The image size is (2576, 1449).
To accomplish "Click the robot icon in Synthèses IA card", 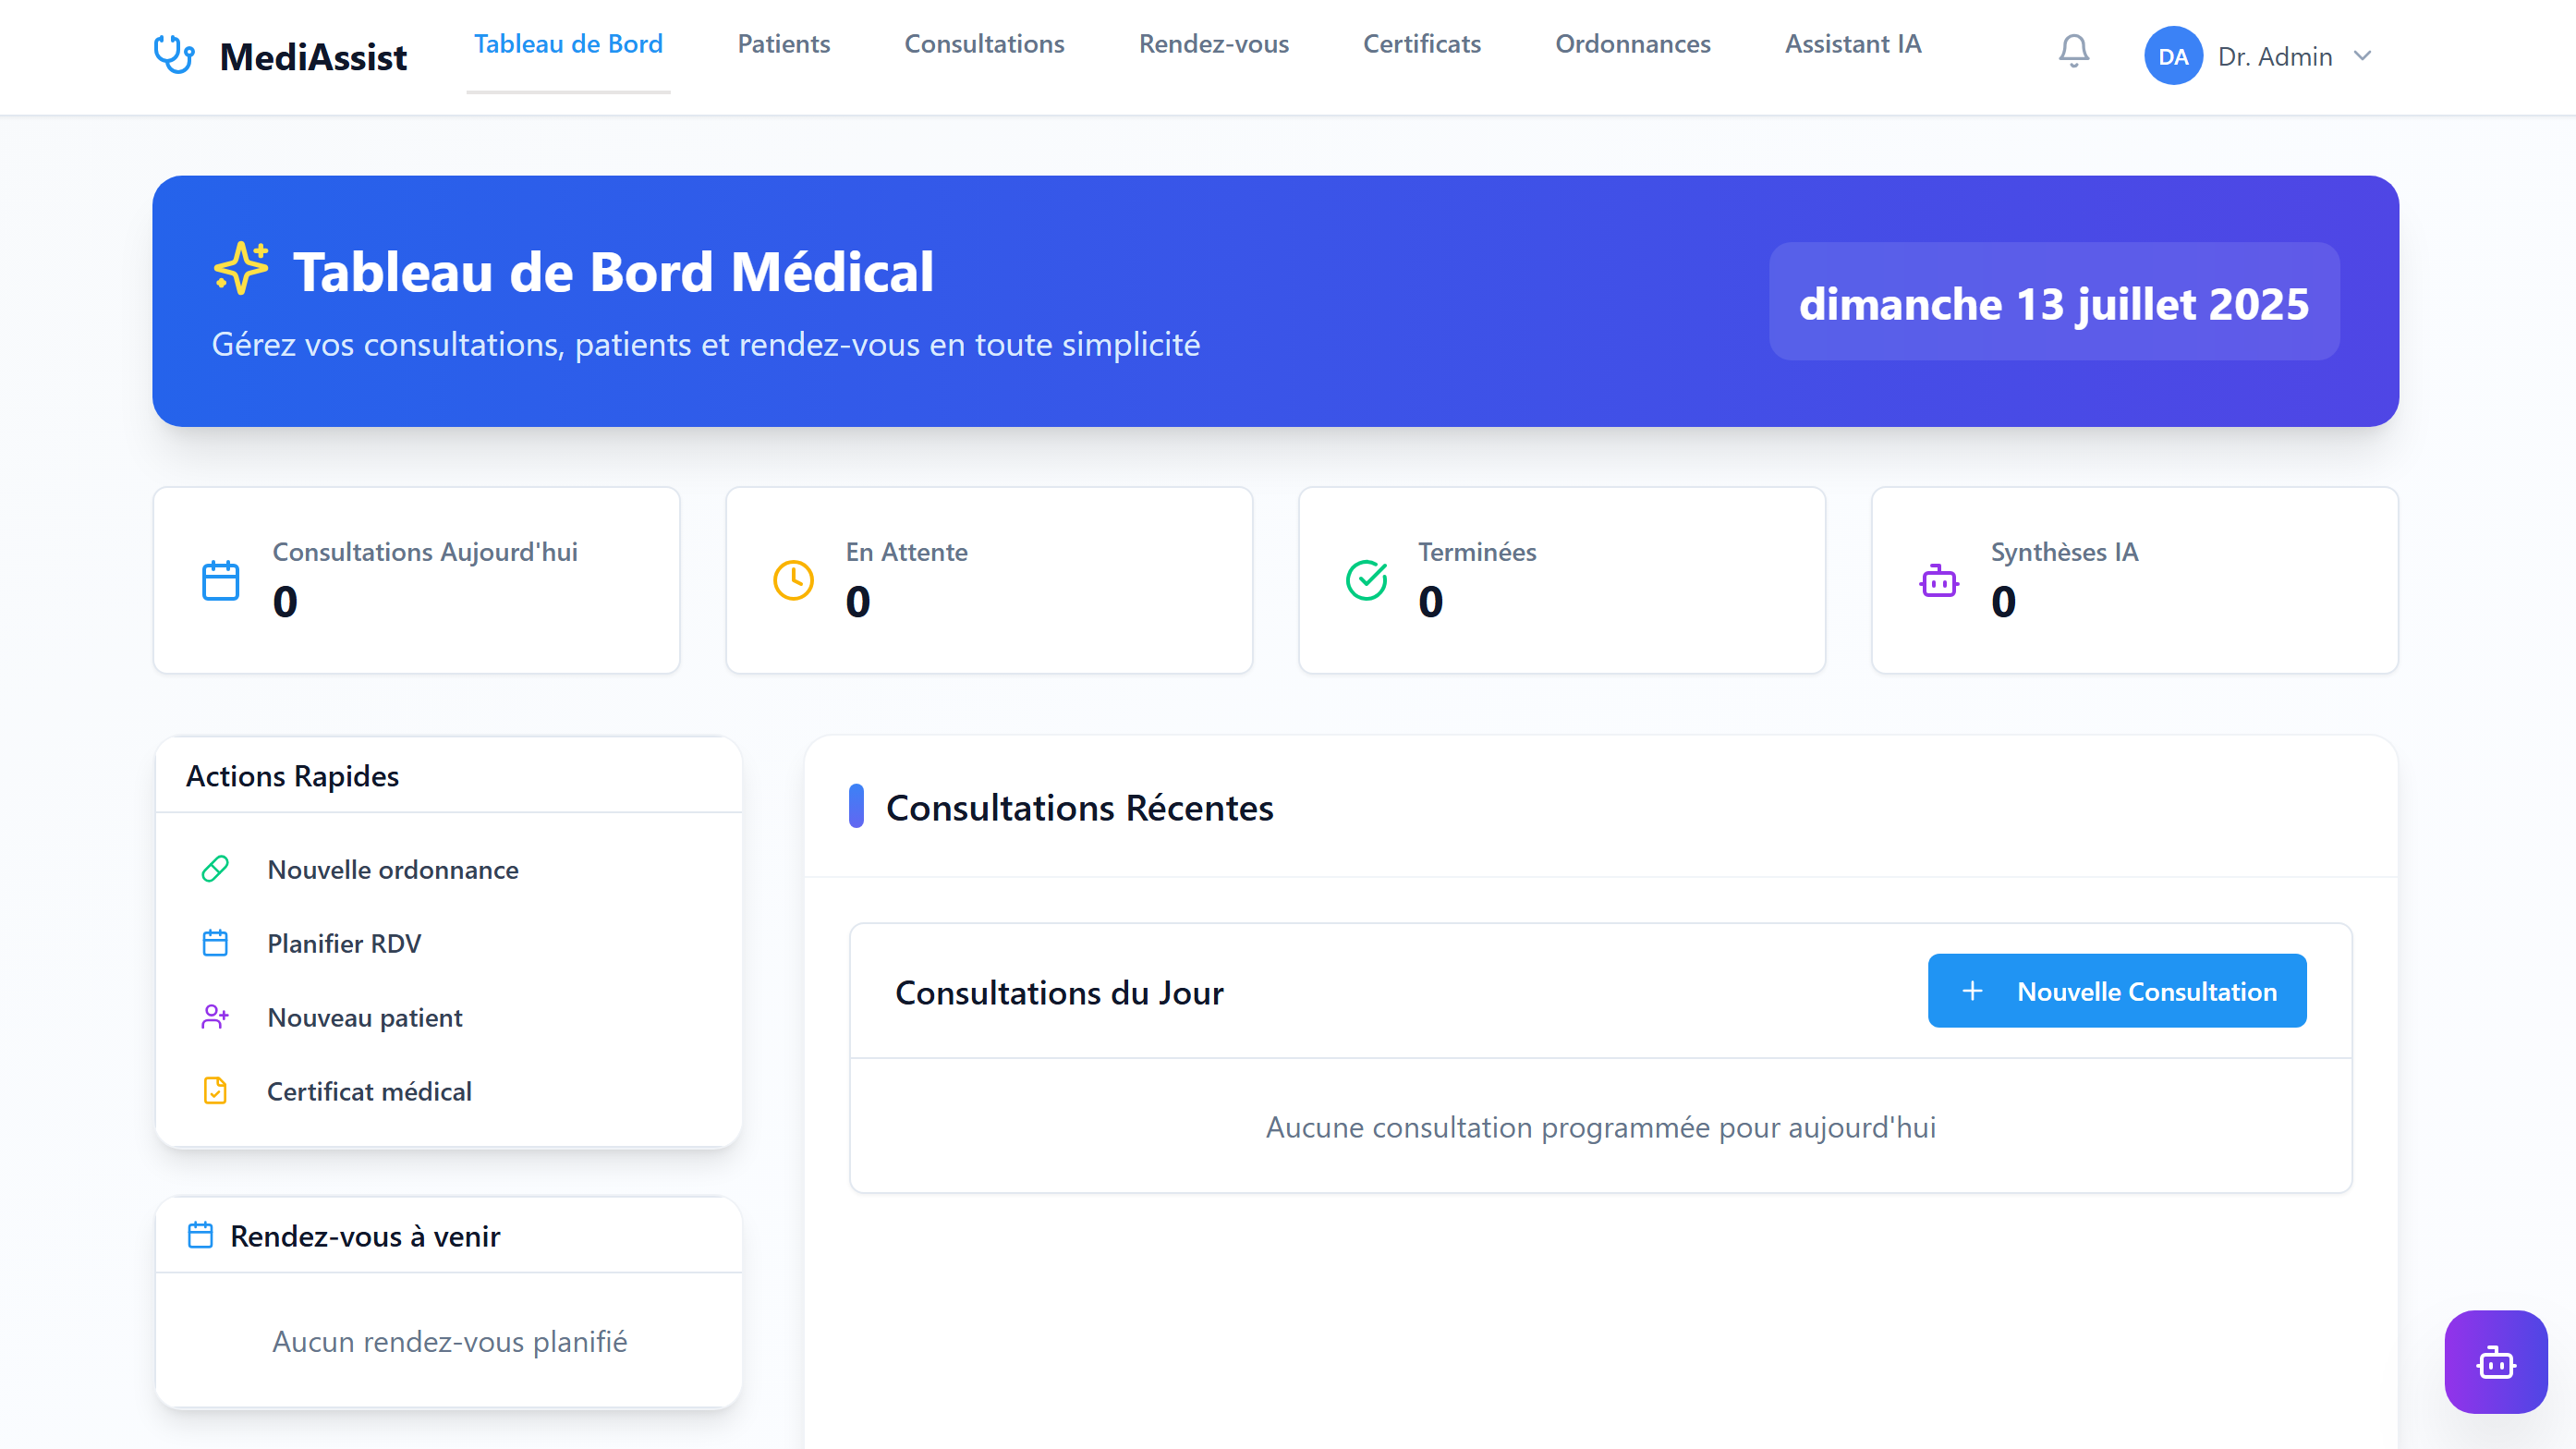I will pos(1938,580).
